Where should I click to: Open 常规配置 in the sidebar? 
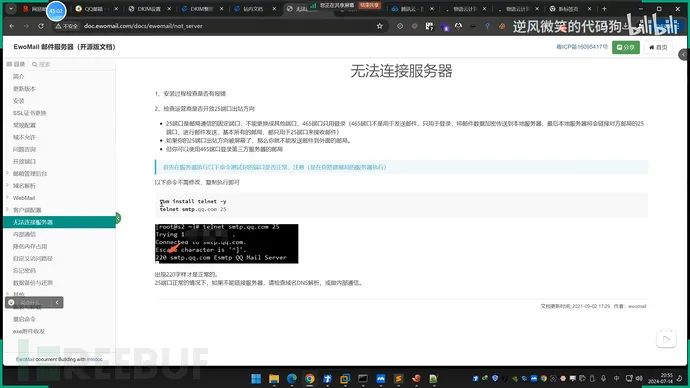24,125
